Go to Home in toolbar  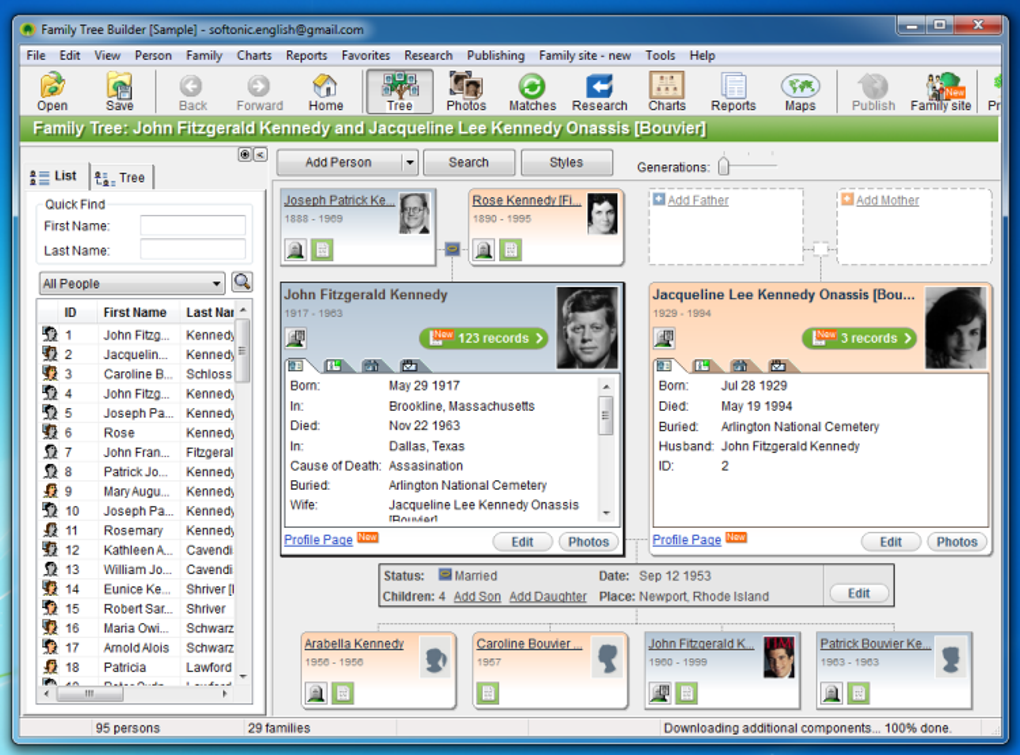pyautogui.click(x=325, y=92)
